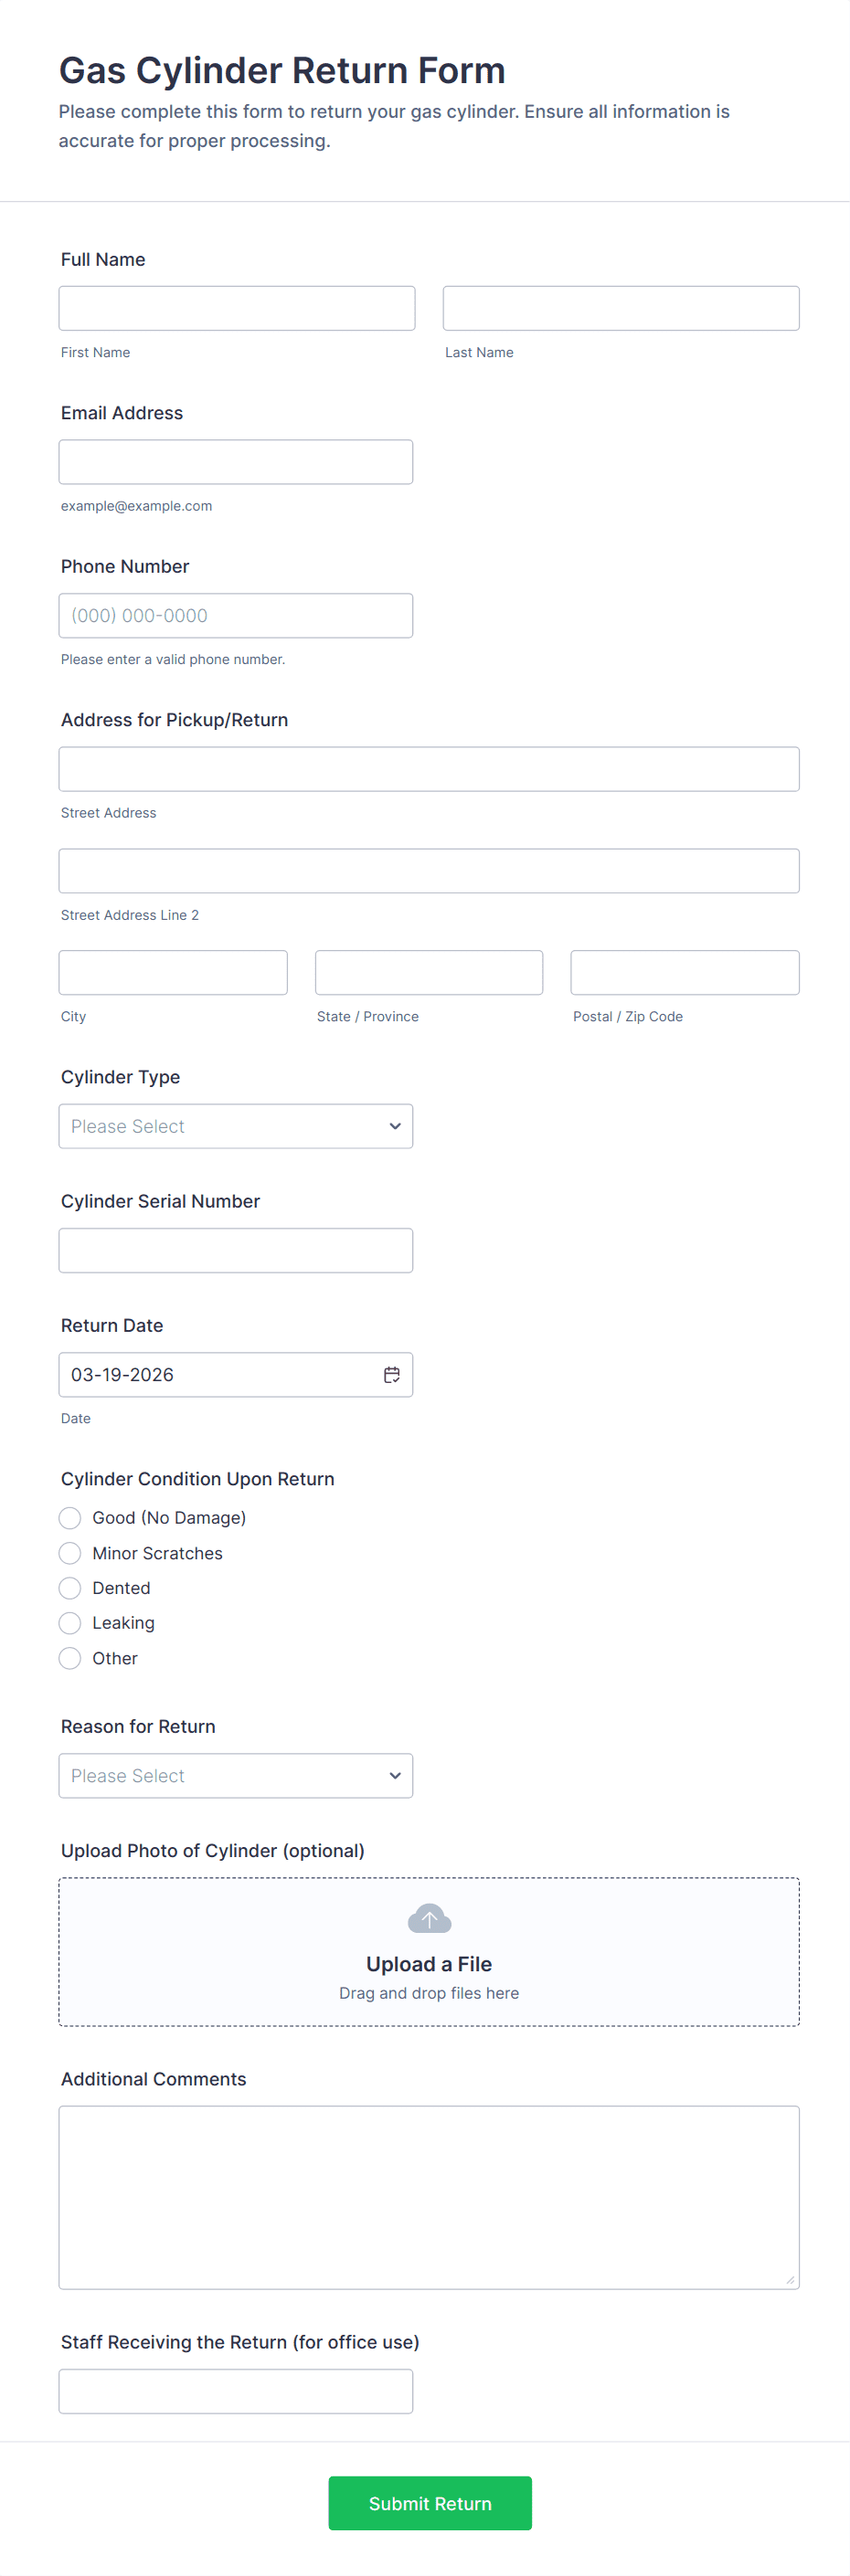The image size is (850, 2576).
Task: Focus the Street Address field
Action: [428, 769]
